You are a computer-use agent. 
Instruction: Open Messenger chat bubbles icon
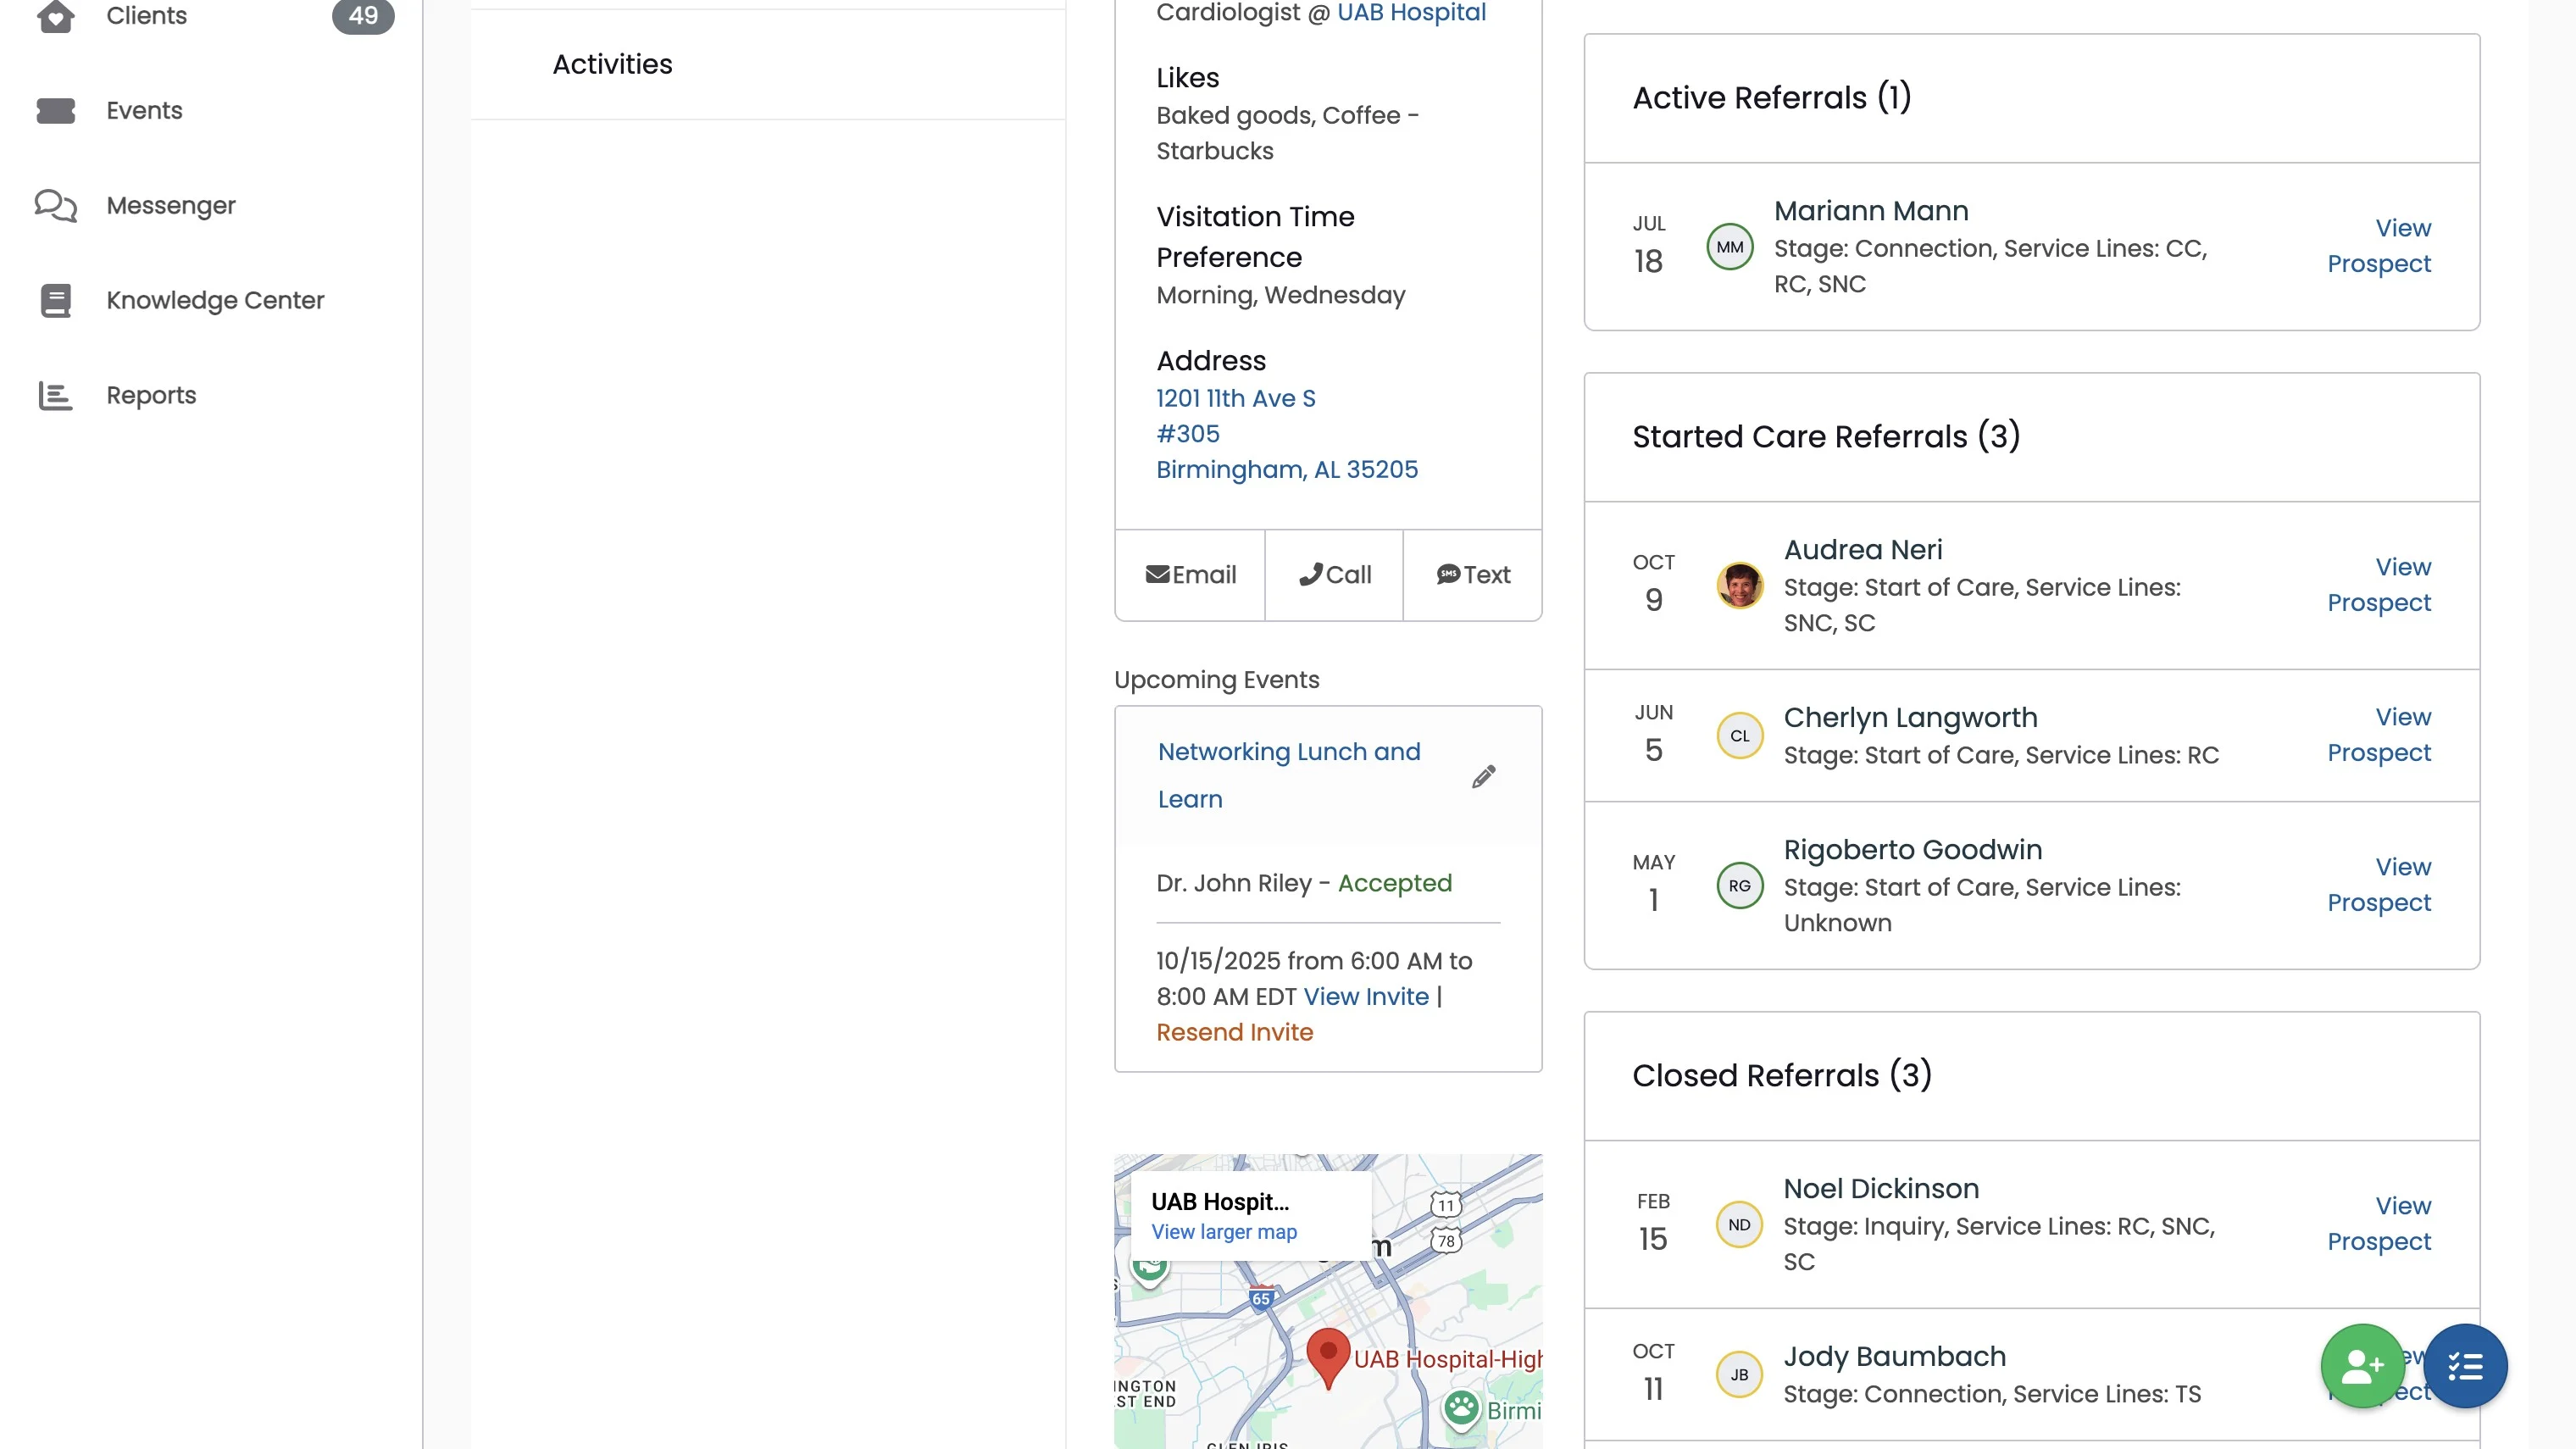[x=55, y=205]
